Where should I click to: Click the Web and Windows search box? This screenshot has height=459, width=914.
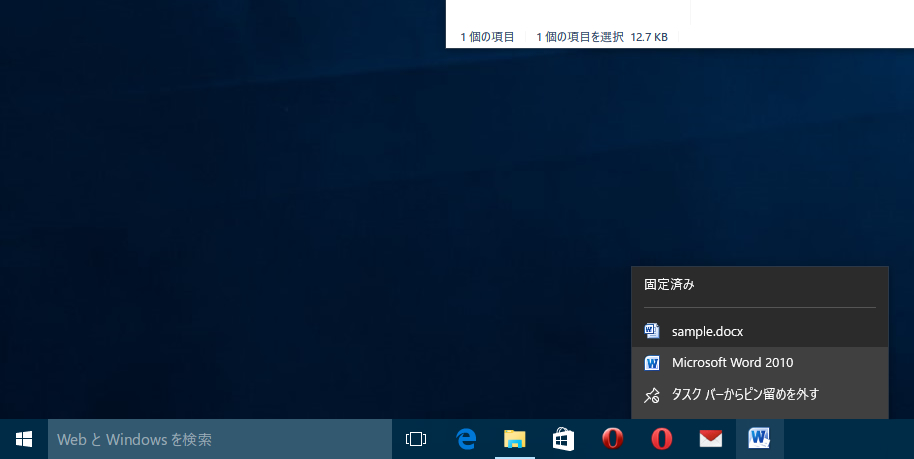tap(220, 439)
